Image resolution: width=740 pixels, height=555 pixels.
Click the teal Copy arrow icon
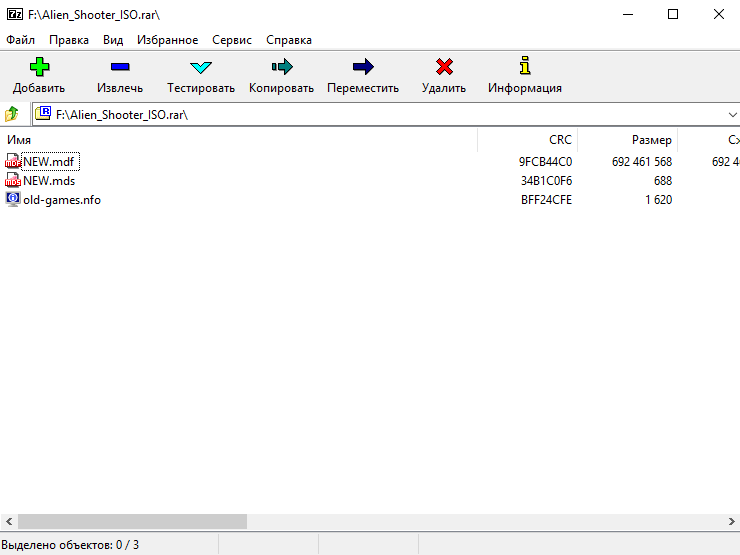(x=282, y=67)
